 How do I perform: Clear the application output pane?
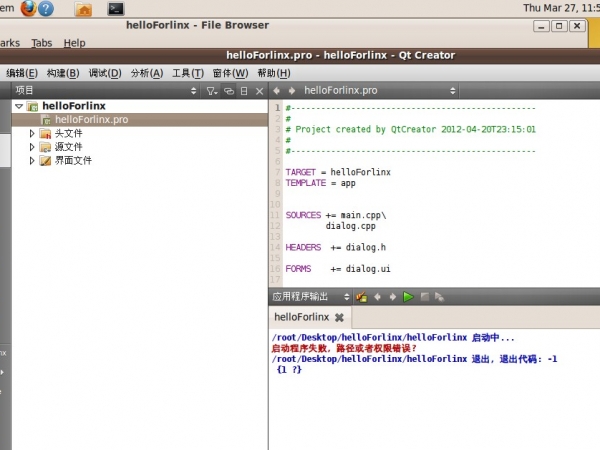[361, 297]
